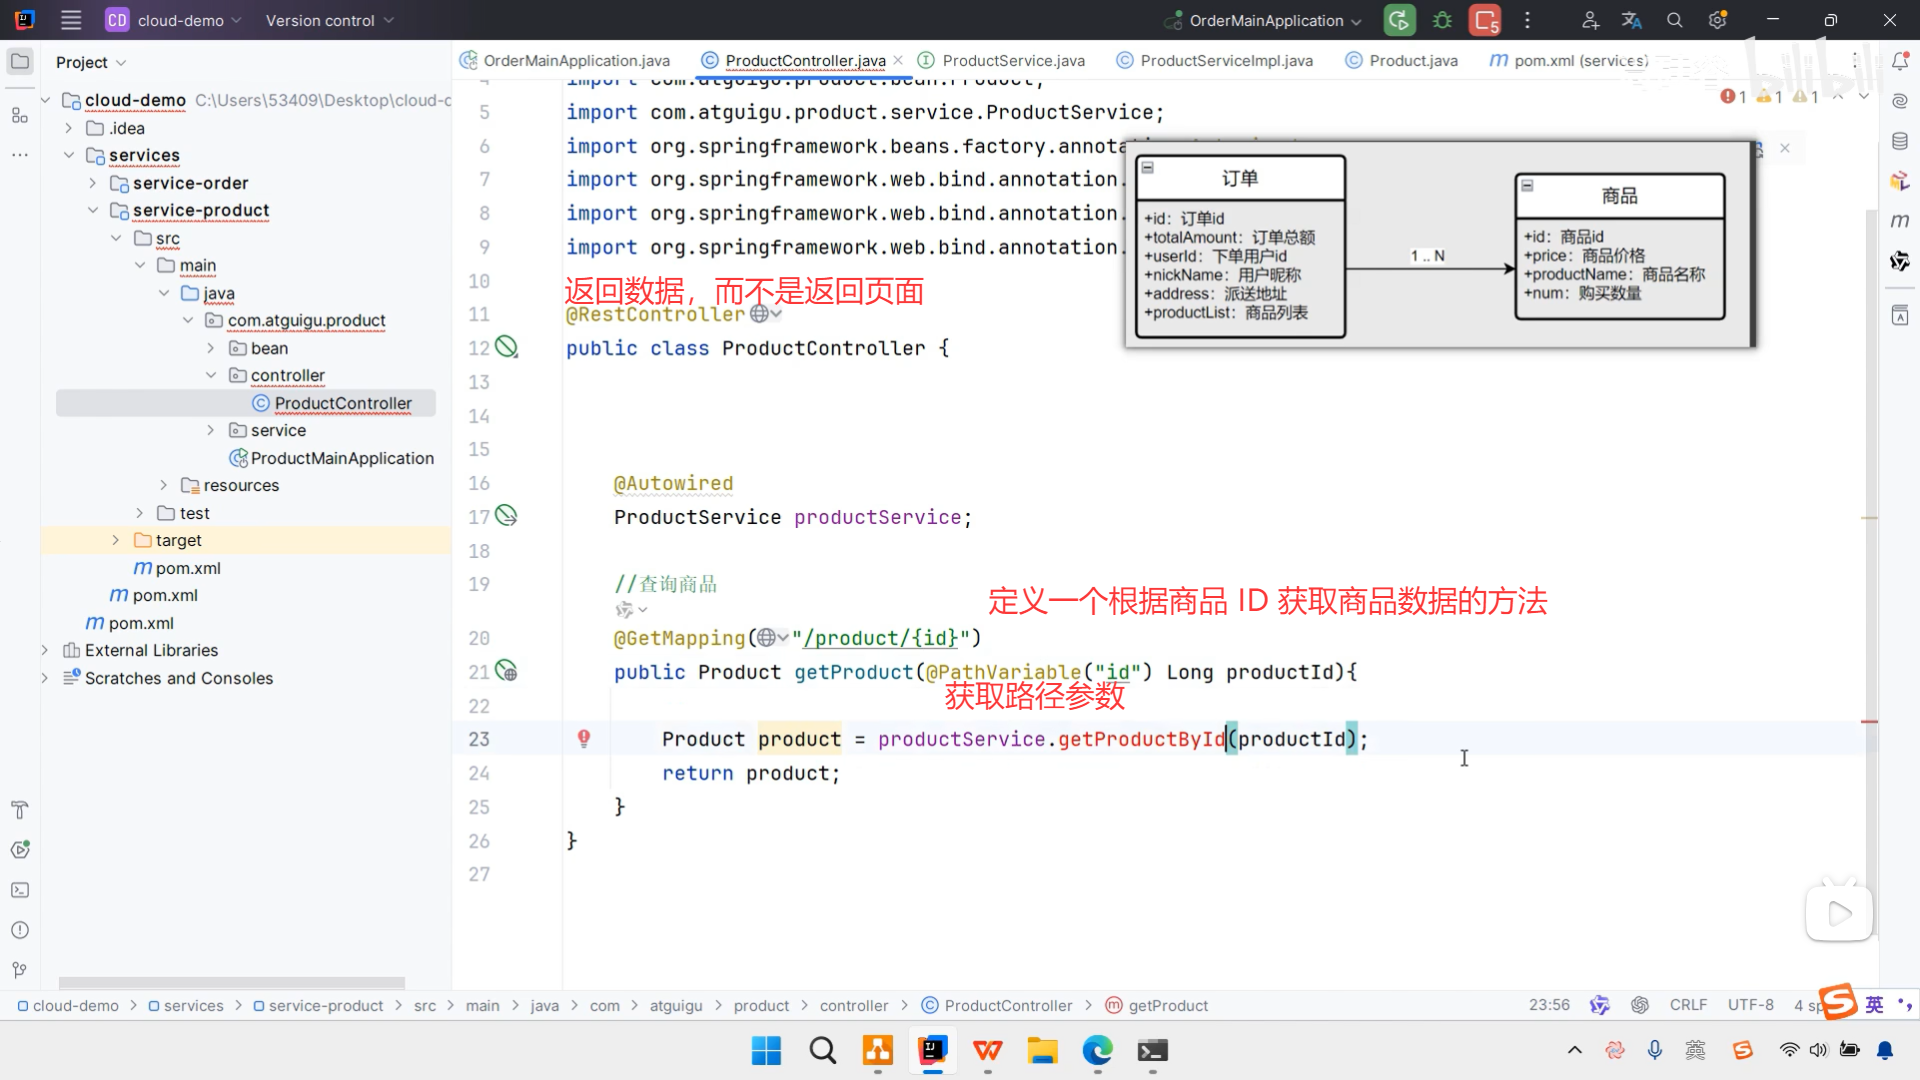Open IDE settings gear icon
Viewport: 1920px width, 1080px height.
pyautogui.click(x=1718, y=20)
